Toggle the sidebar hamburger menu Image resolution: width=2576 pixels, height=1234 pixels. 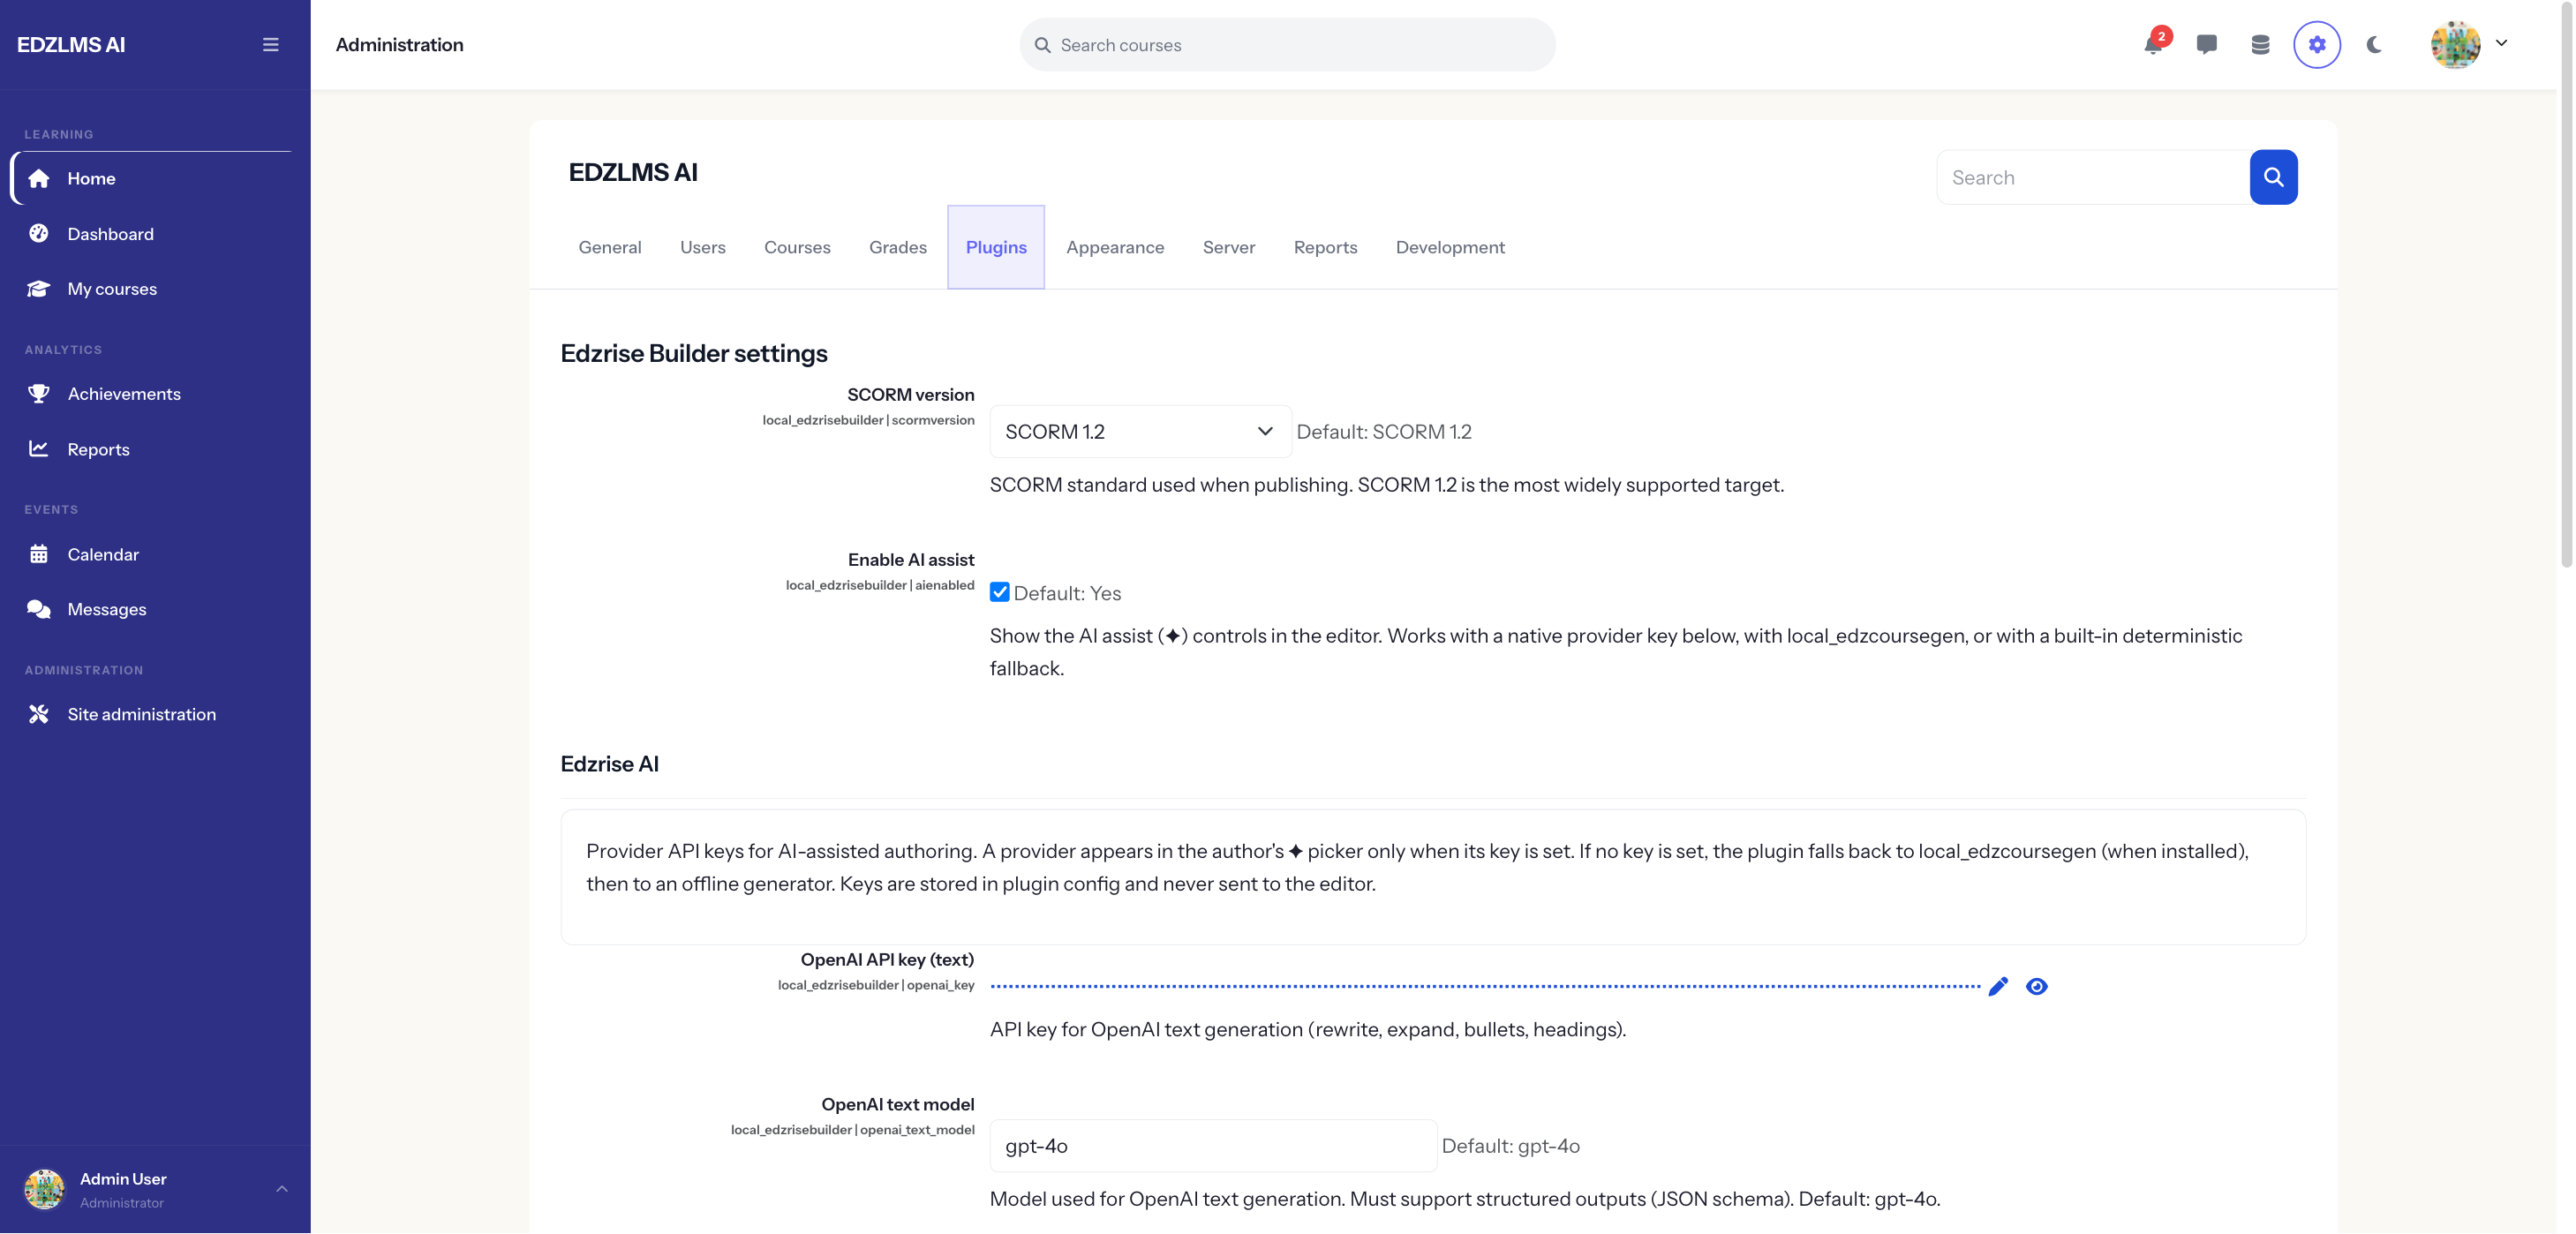270,44
